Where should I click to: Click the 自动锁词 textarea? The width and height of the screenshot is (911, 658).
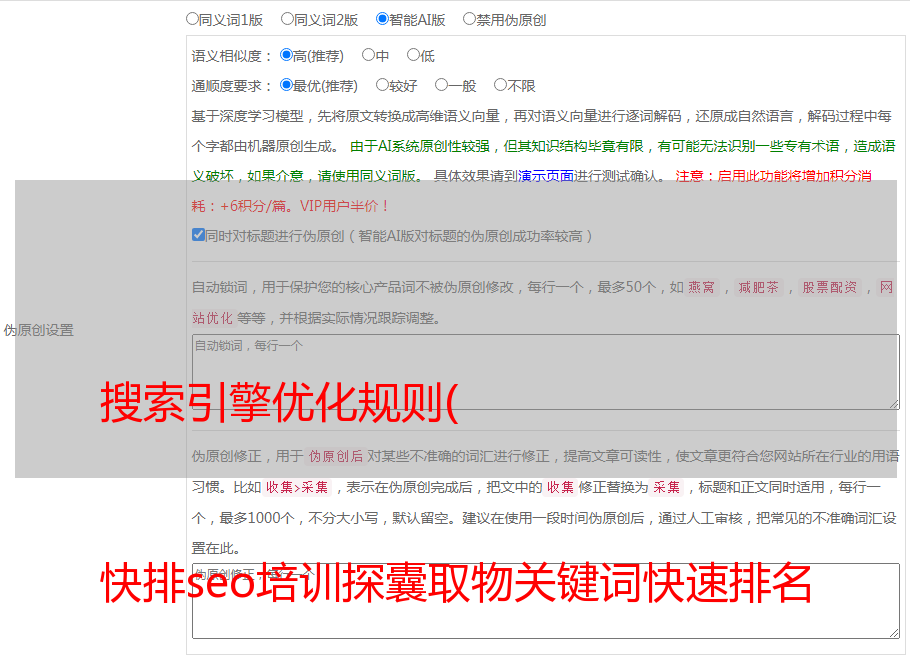(x=546, y=372)
